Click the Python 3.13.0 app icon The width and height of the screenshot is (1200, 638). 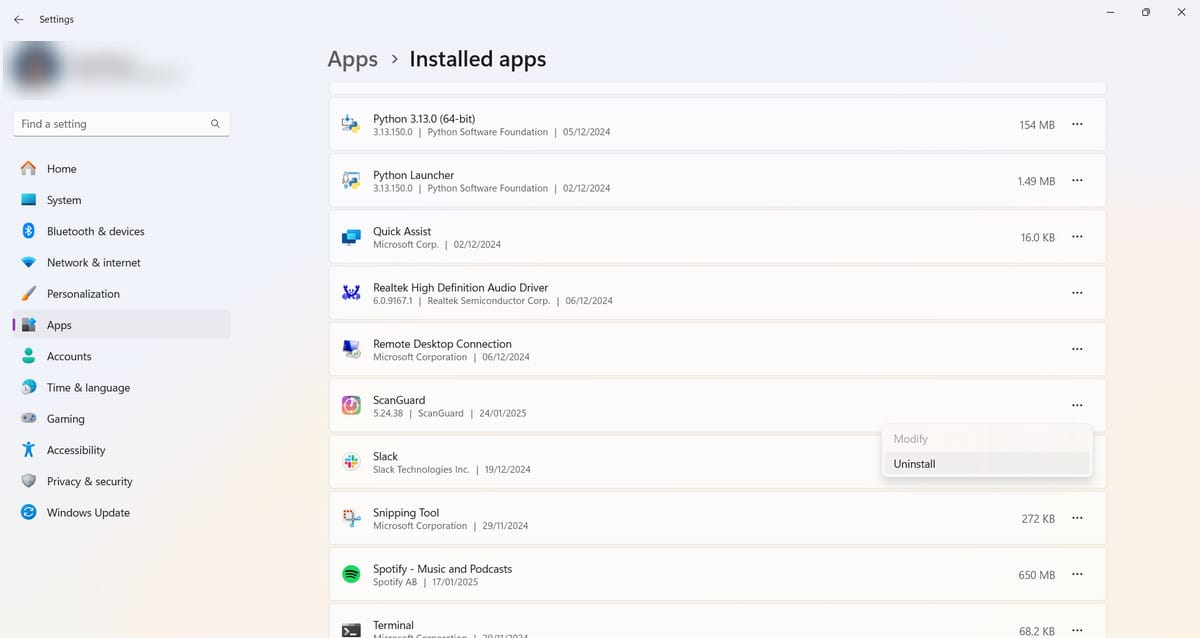351,125
